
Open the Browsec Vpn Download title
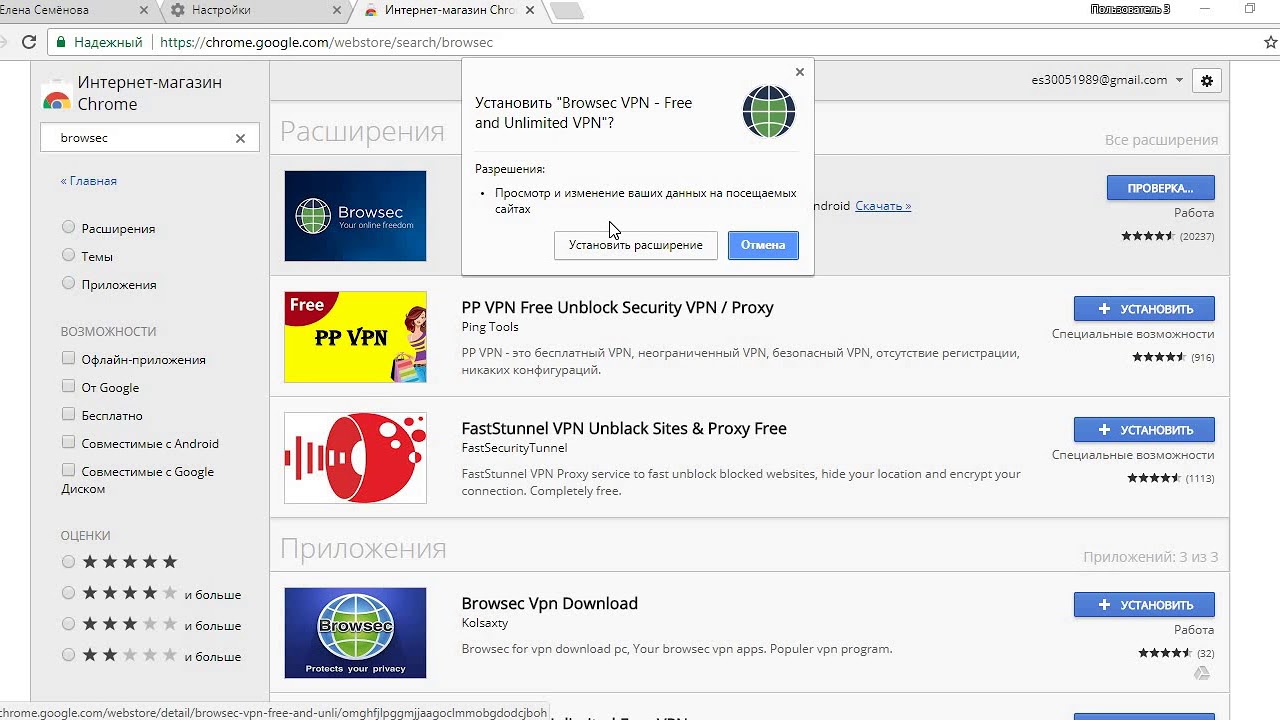pos(549,603)
